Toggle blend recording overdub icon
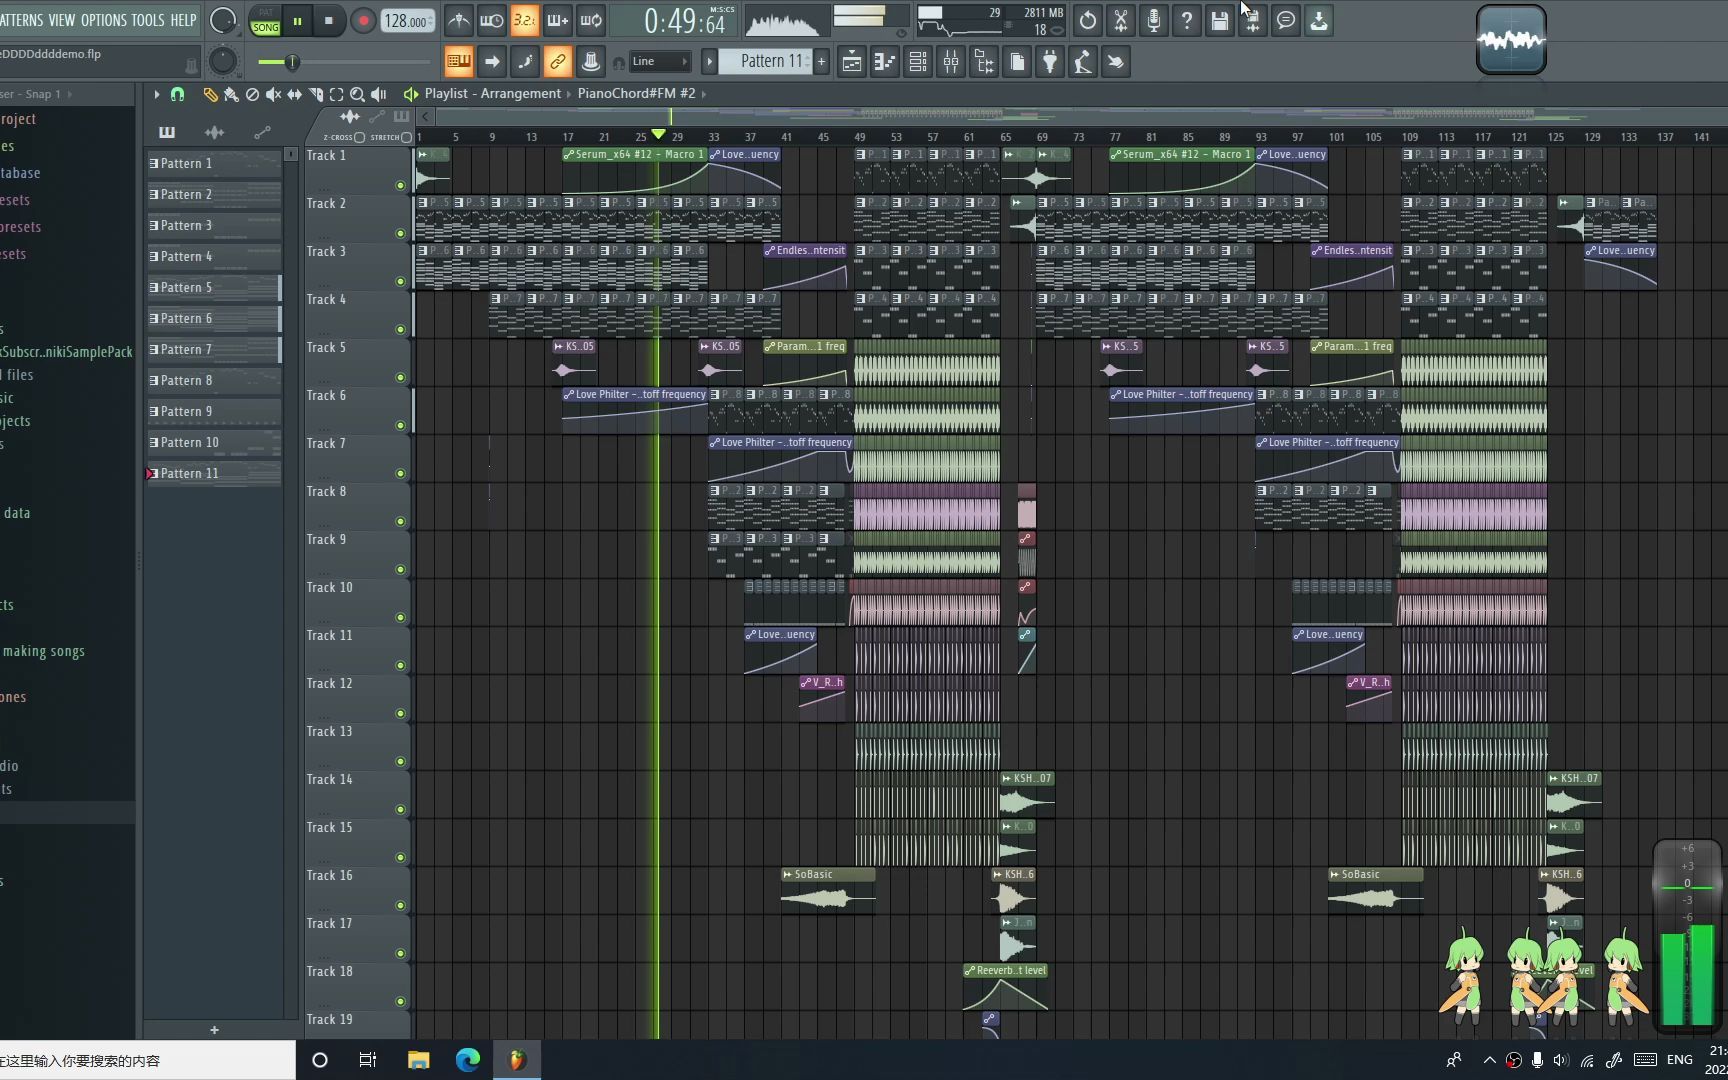 coord(557,20)
